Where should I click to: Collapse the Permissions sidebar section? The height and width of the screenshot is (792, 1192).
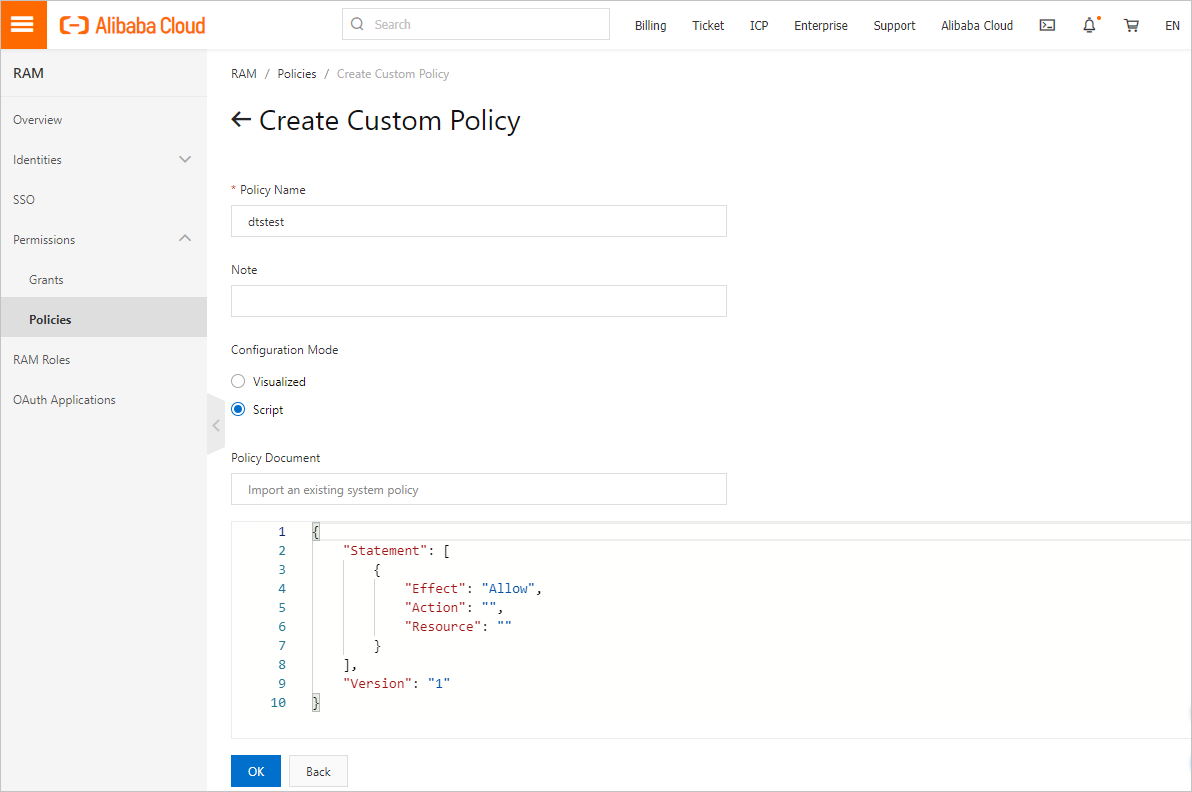click(x=185, y=239)
